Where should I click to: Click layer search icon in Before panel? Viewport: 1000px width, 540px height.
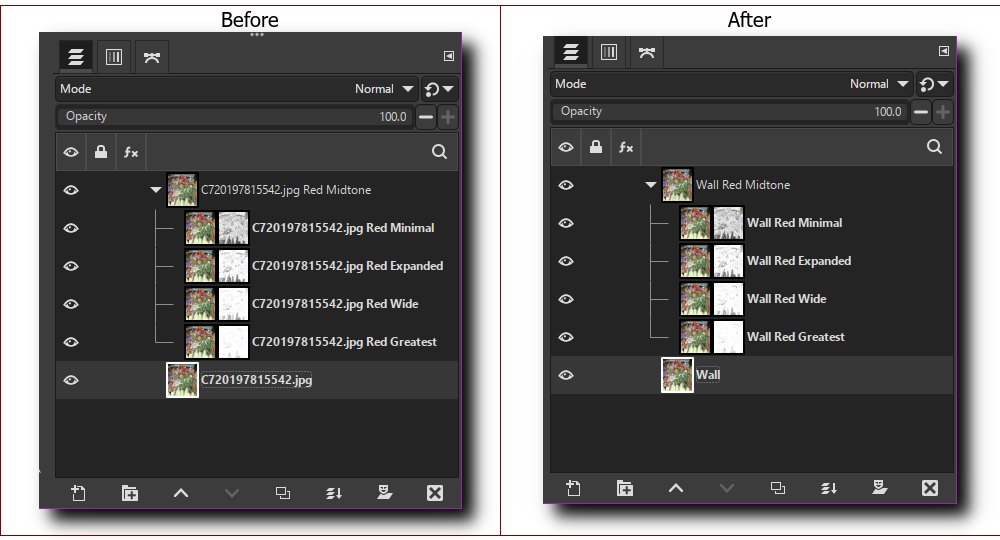click(x=439, y=152)
